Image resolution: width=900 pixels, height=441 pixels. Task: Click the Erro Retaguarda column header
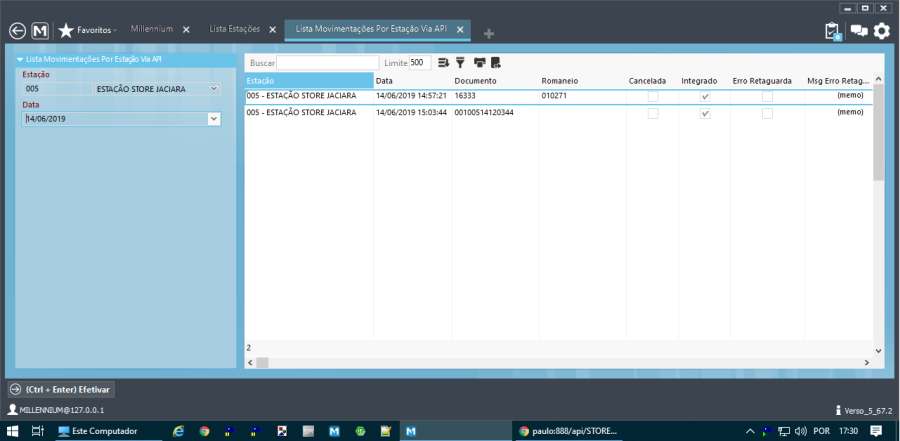pos(767,81)
